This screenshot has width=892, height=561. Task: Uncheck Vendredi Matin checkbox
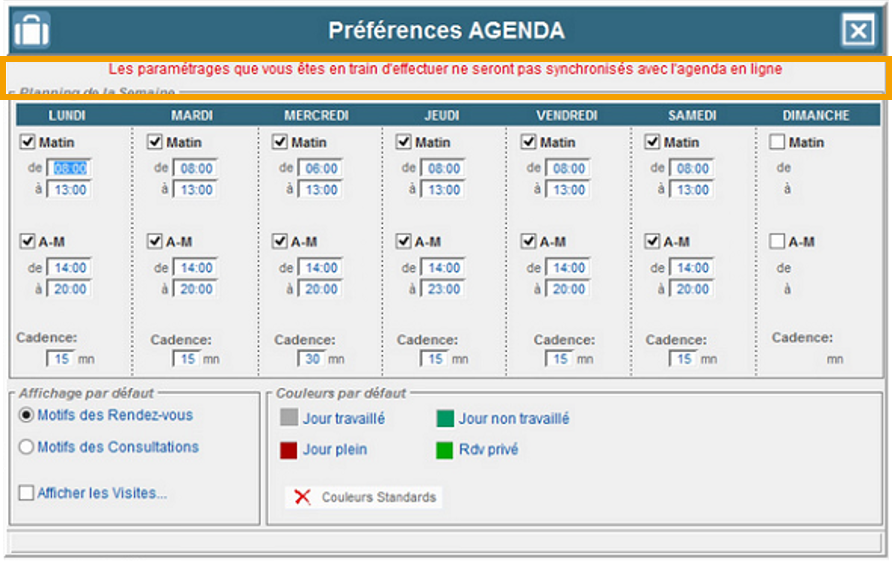pos(528,142)
